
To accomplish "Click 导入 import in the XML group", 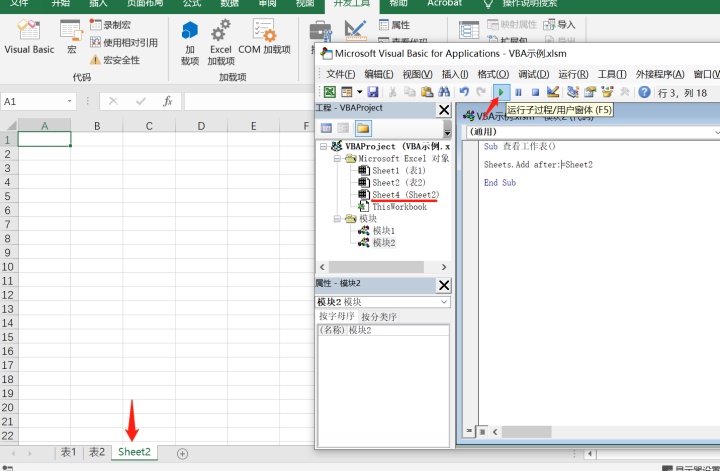I will tap(559, 25).
